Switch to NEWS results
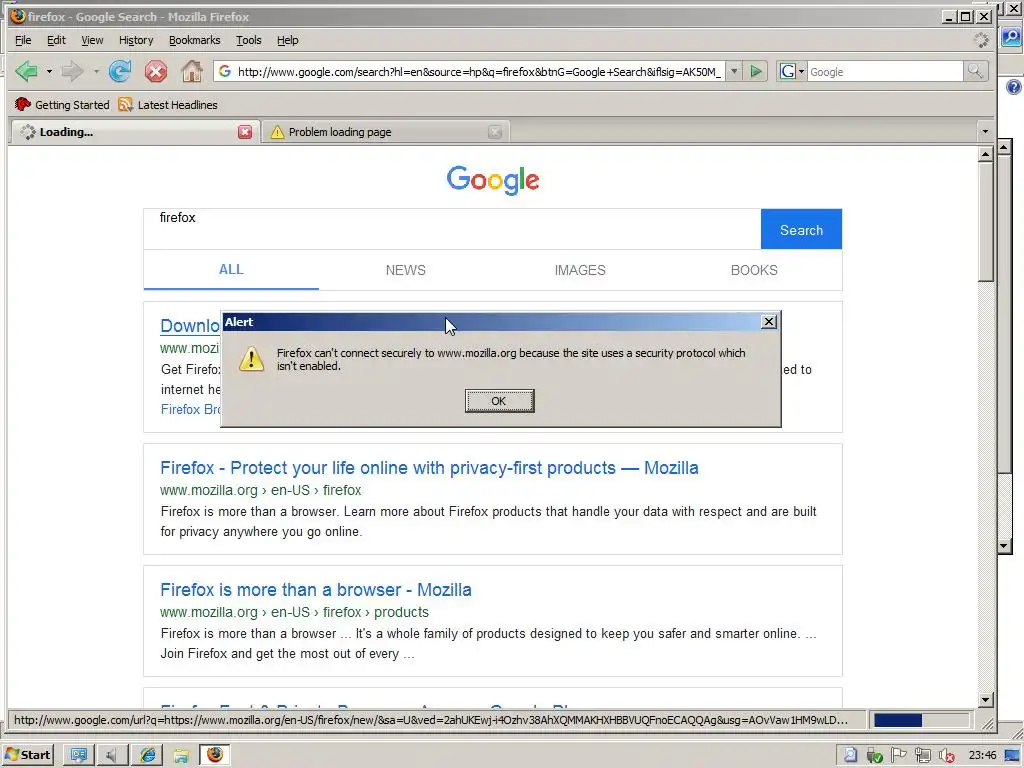Image resolution: width=1024 pixels, height=768 pixels. [x=406, y=270]
